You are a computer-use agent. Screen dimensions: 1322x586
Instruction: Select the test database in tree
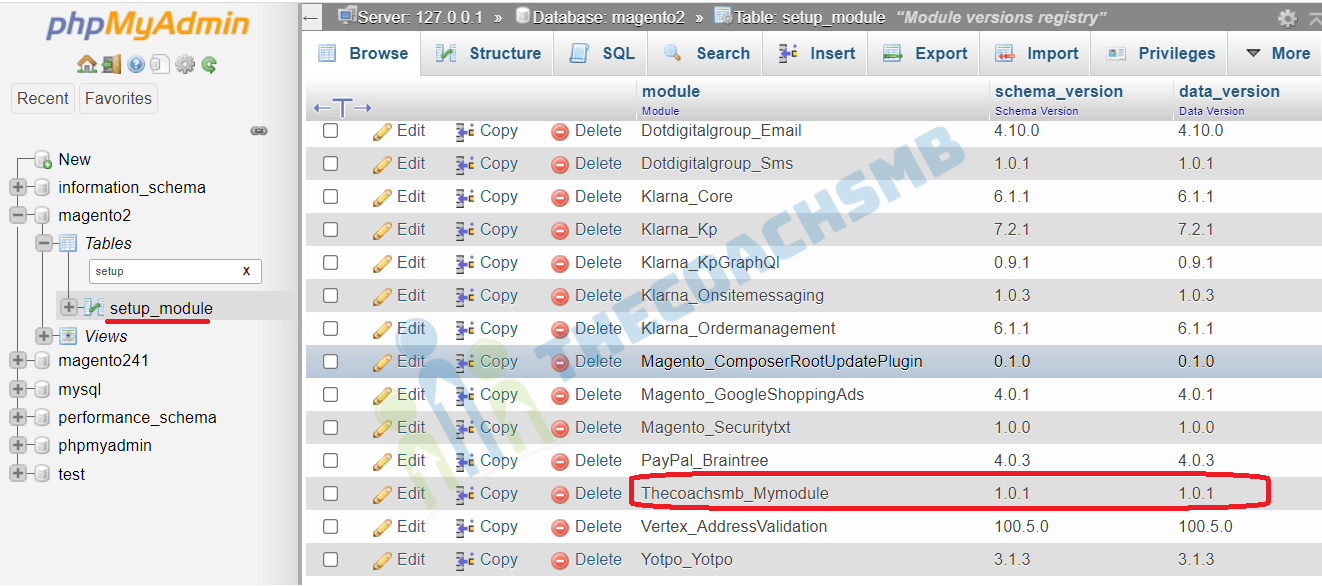coord(72,474)
